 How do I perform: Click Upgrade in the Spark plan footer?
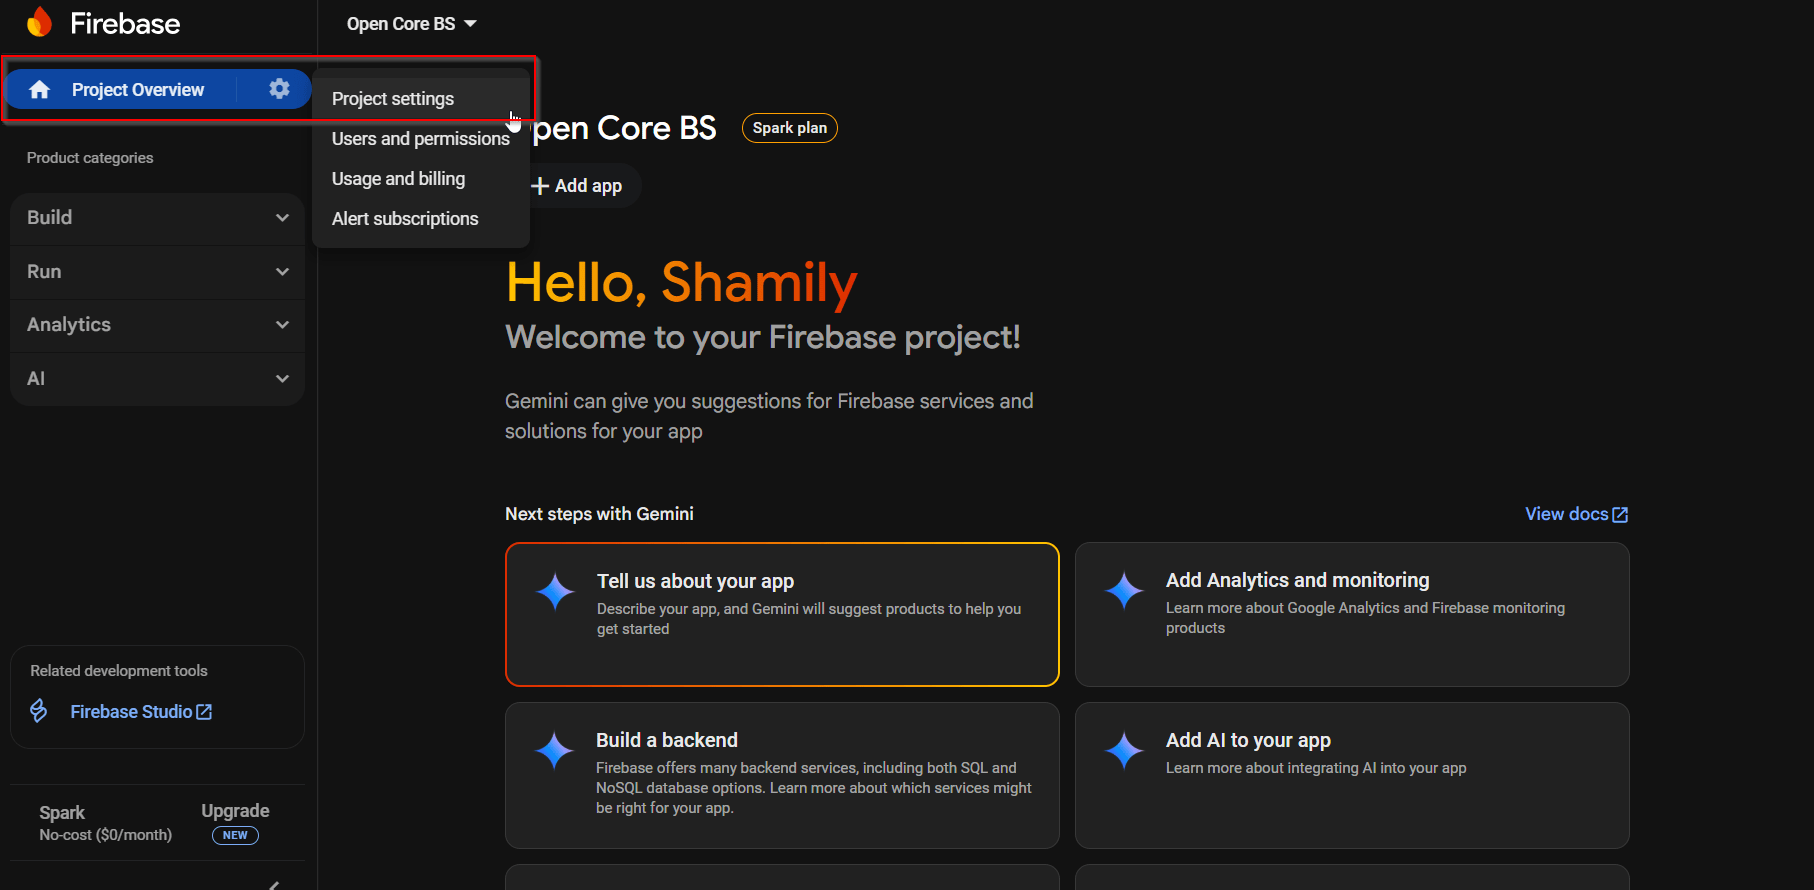235,811
